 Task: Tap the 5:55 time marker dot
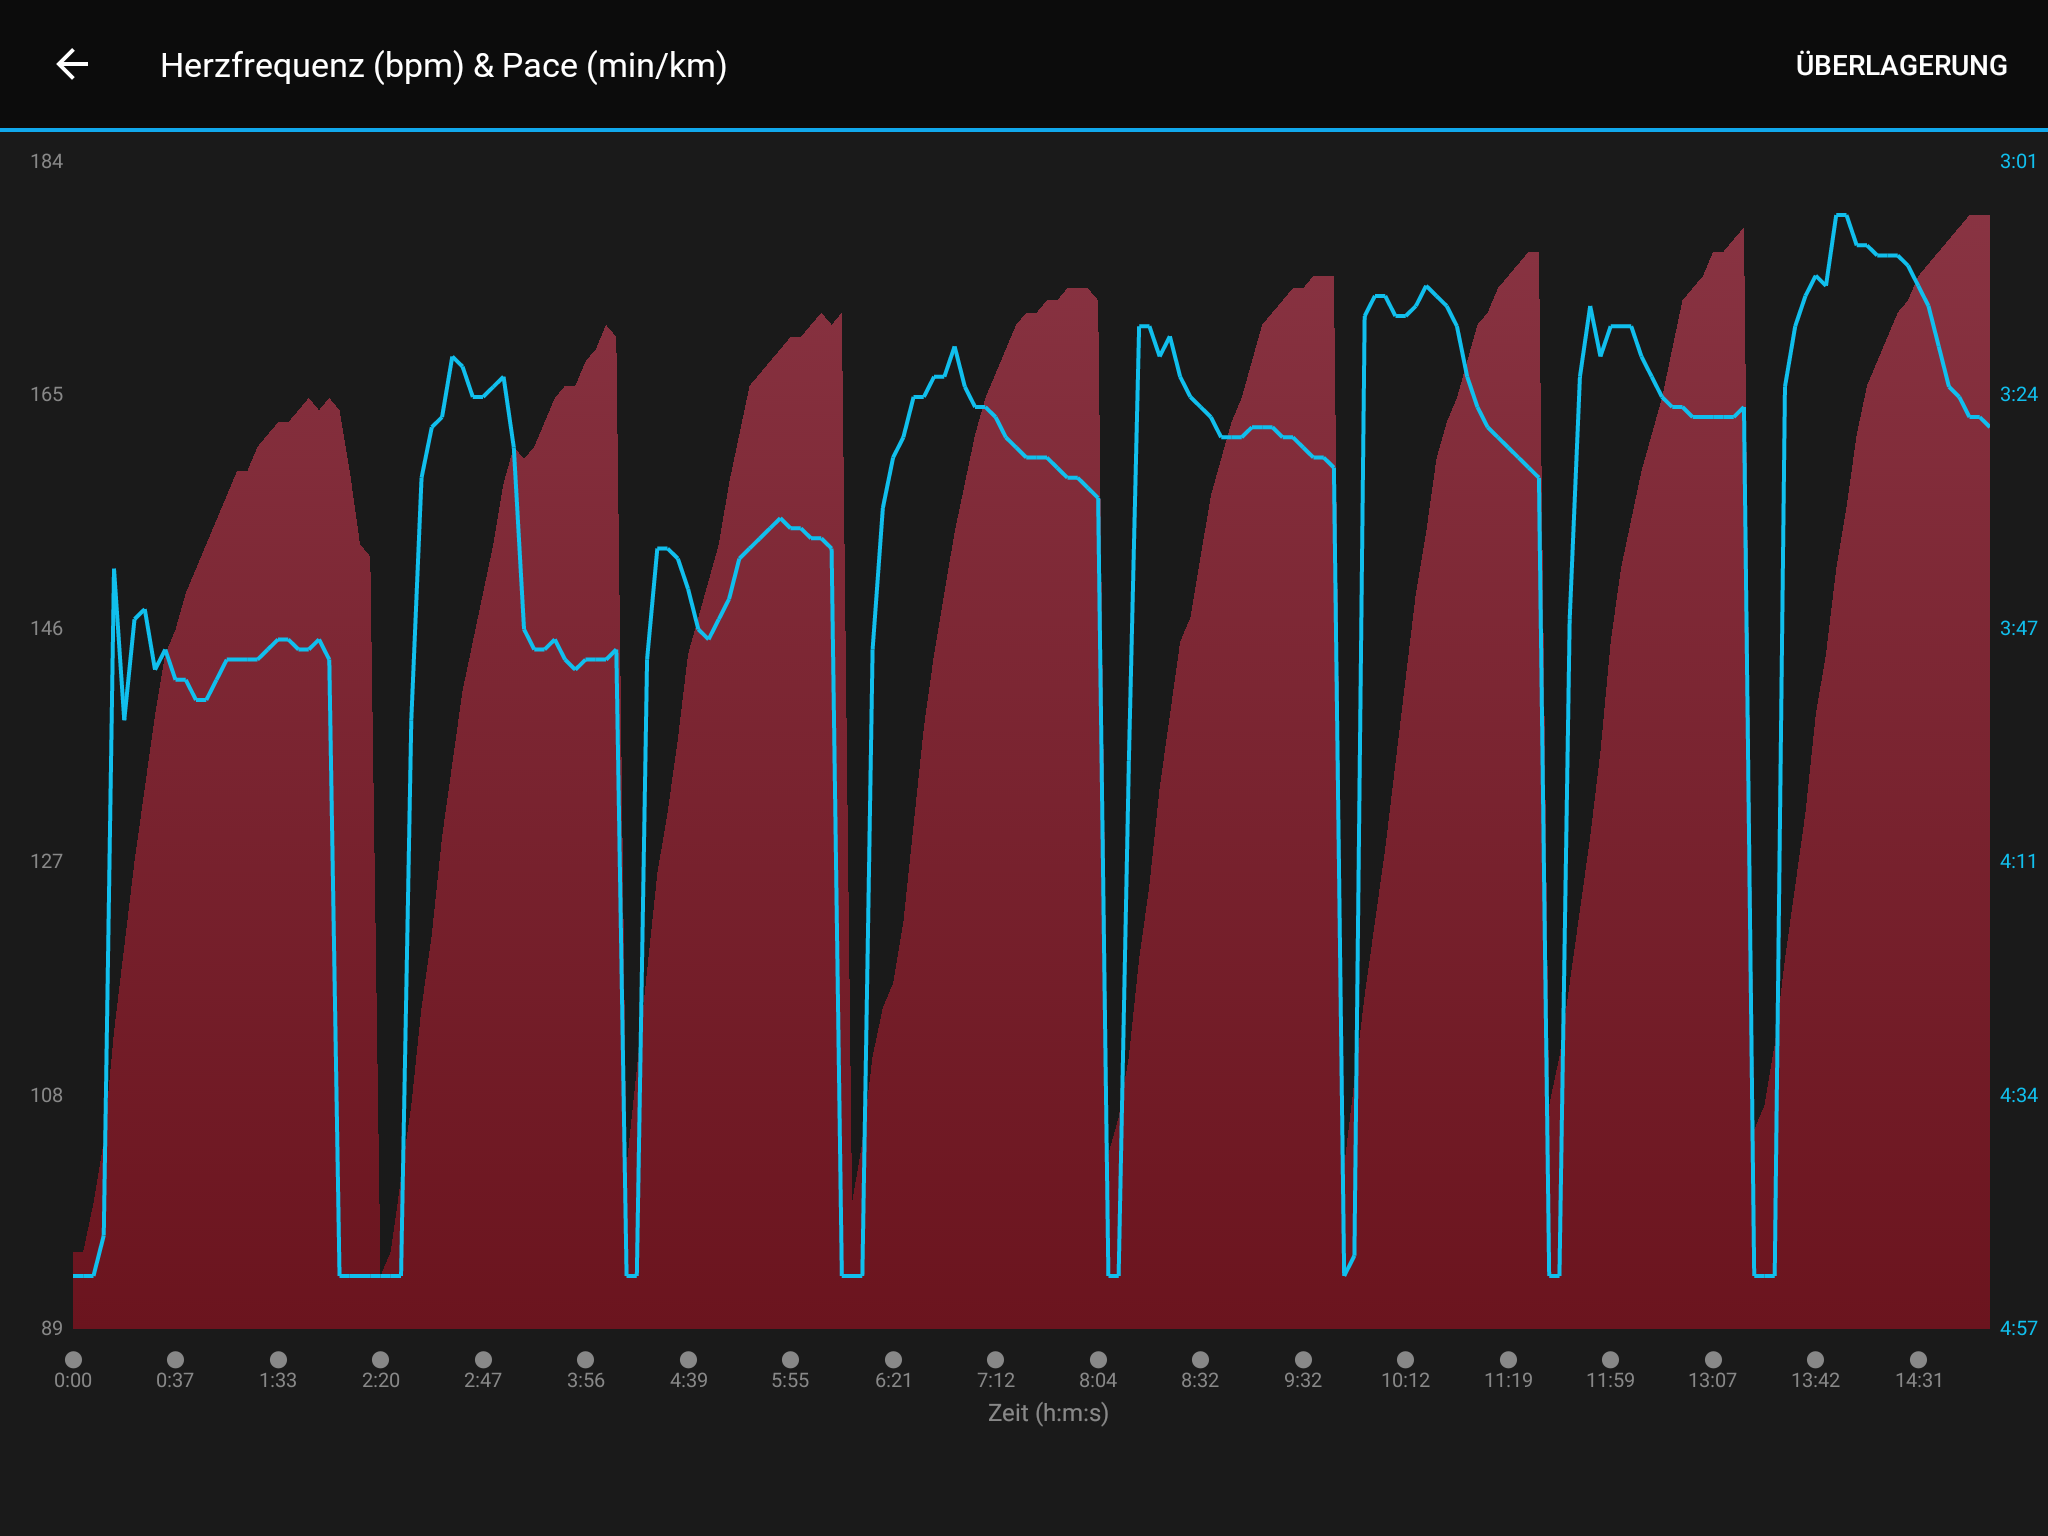[x=790, y=1359]
